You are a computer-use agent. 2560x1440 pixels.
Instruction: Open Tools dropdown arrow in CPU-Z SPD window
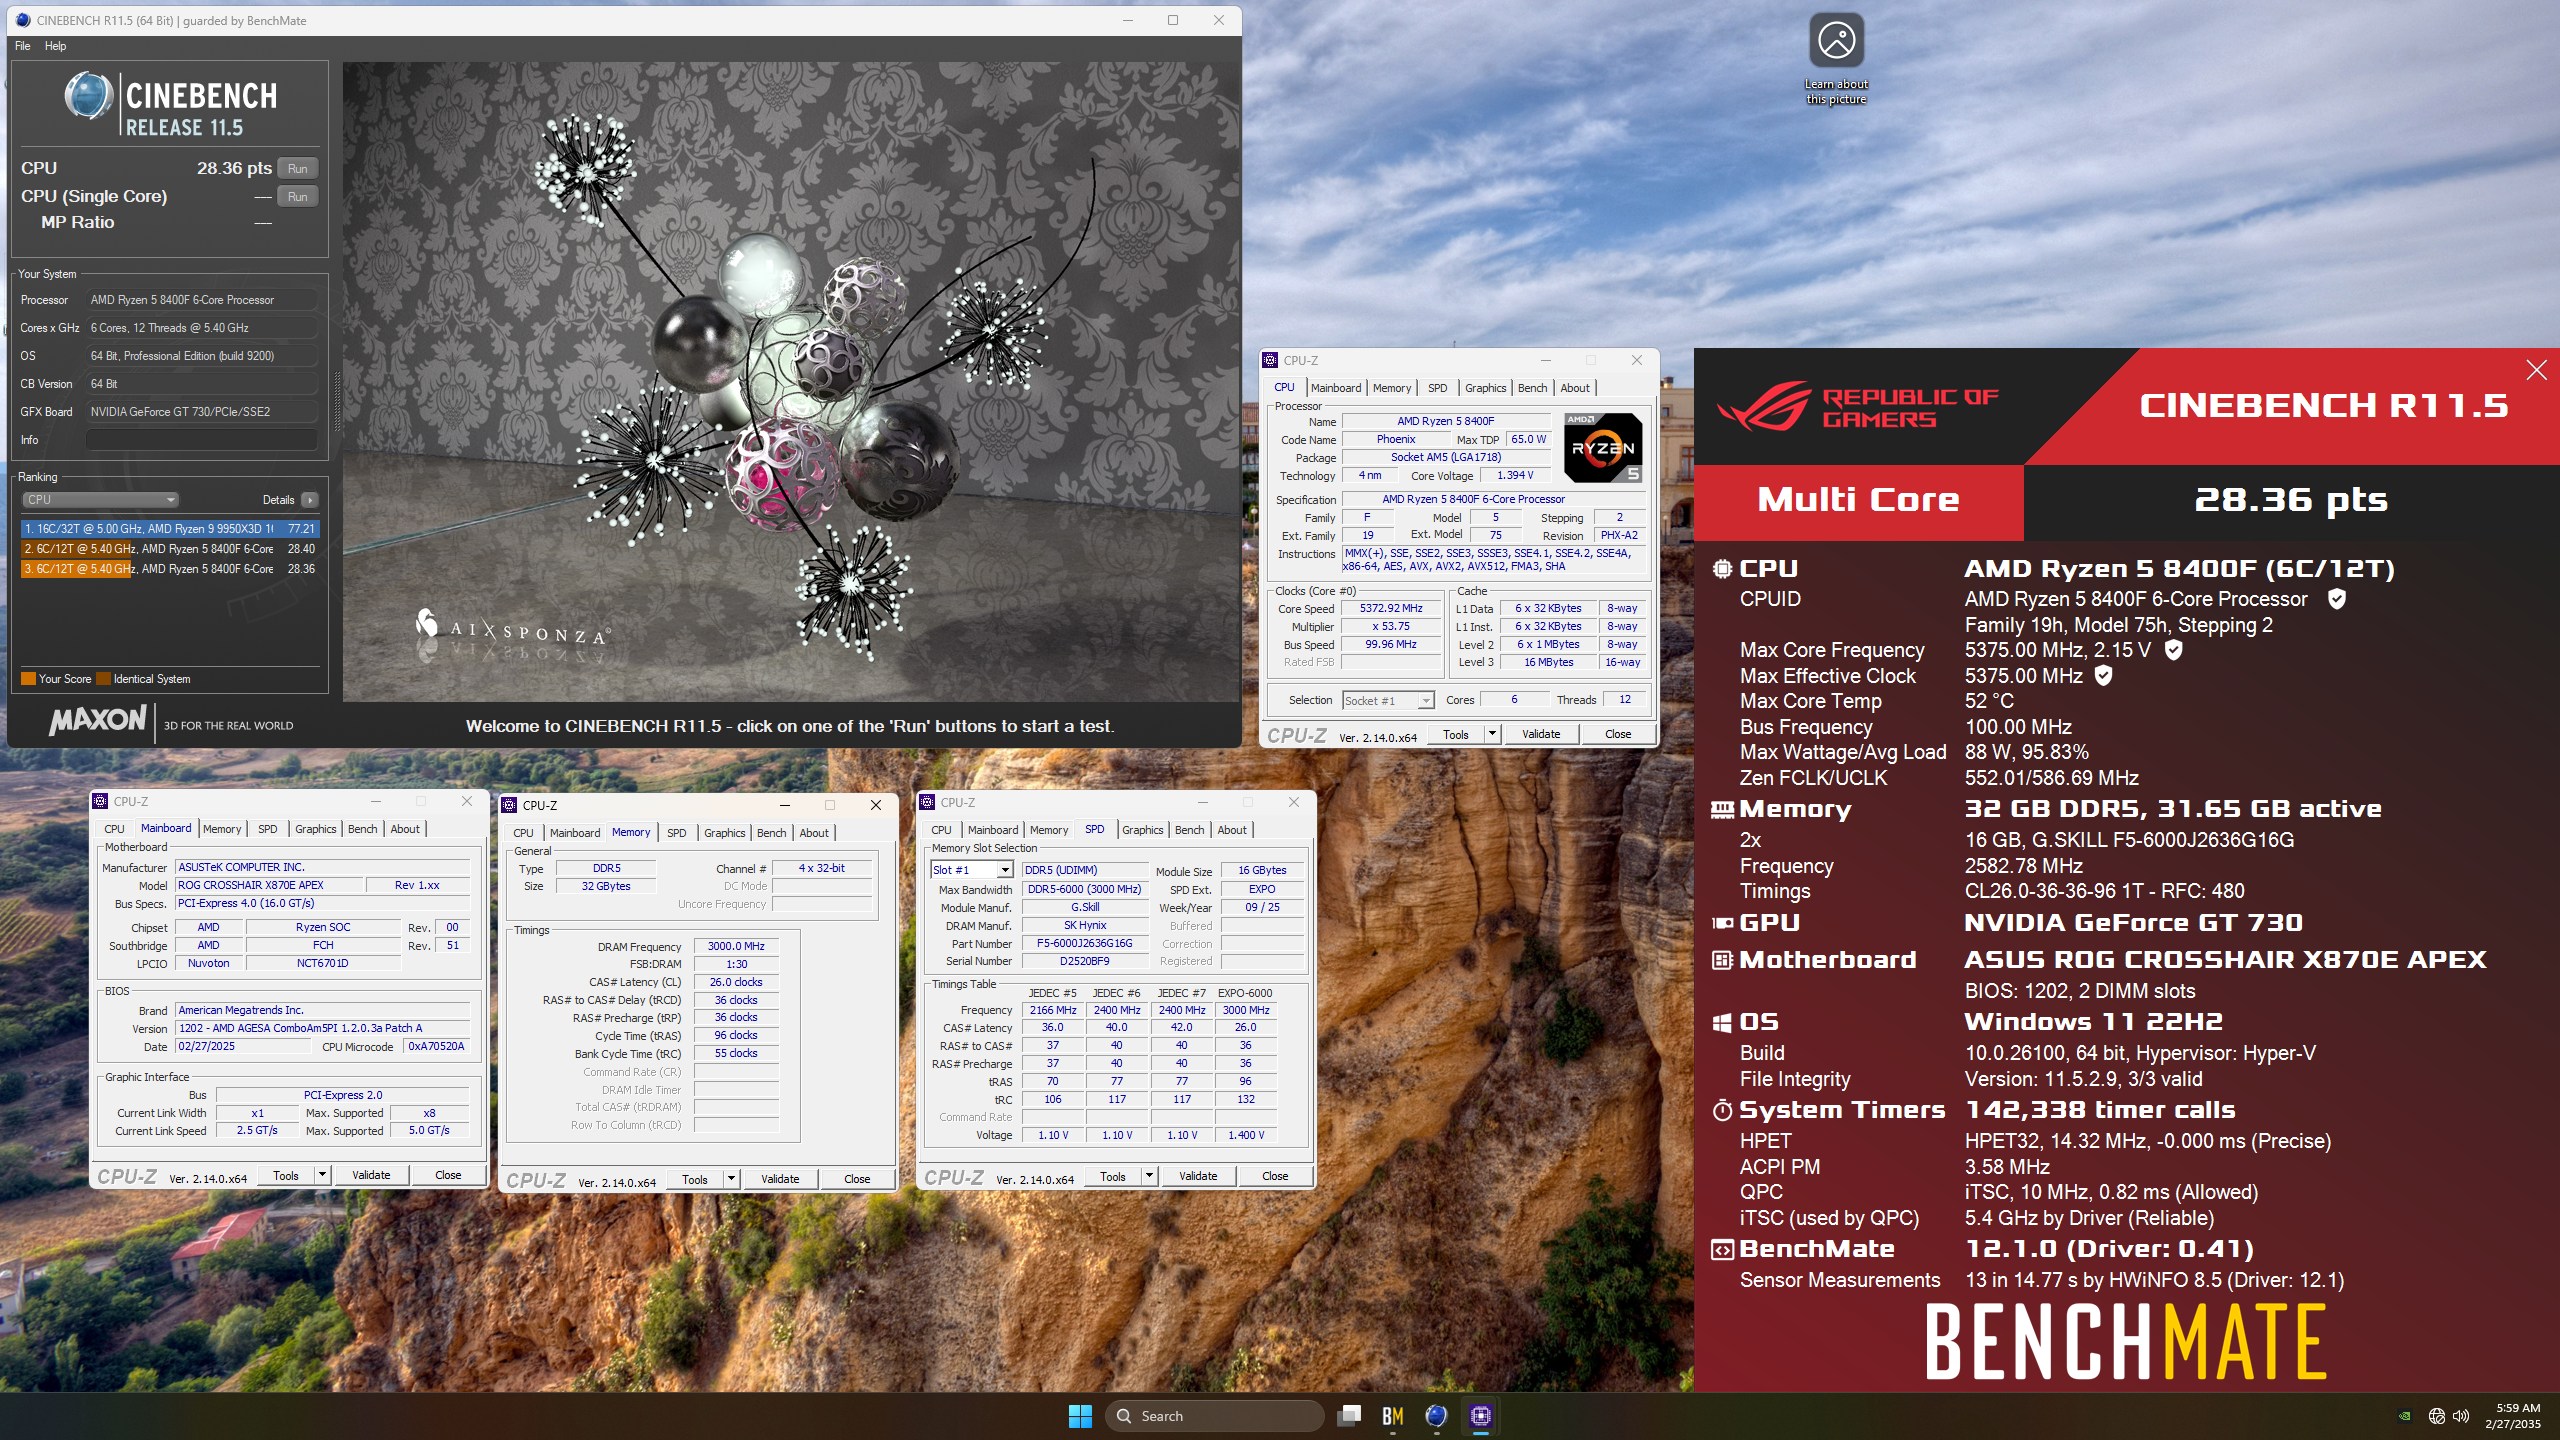click(x=1149, y=1176)
